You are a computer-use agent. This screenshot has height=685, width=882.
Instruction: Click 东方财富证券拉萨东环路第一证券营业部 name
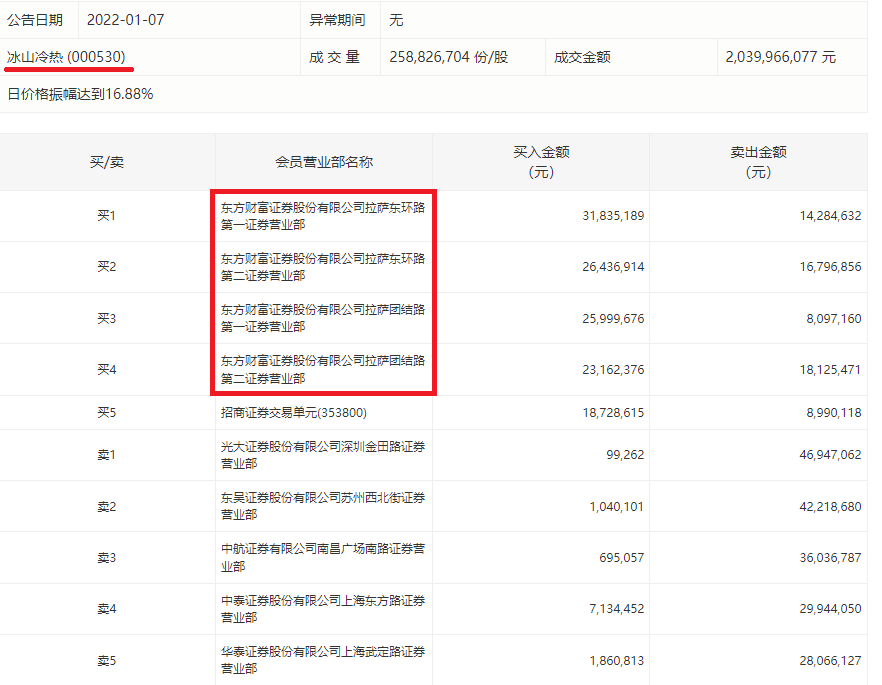pyautogui.click(x=323, y=216)
